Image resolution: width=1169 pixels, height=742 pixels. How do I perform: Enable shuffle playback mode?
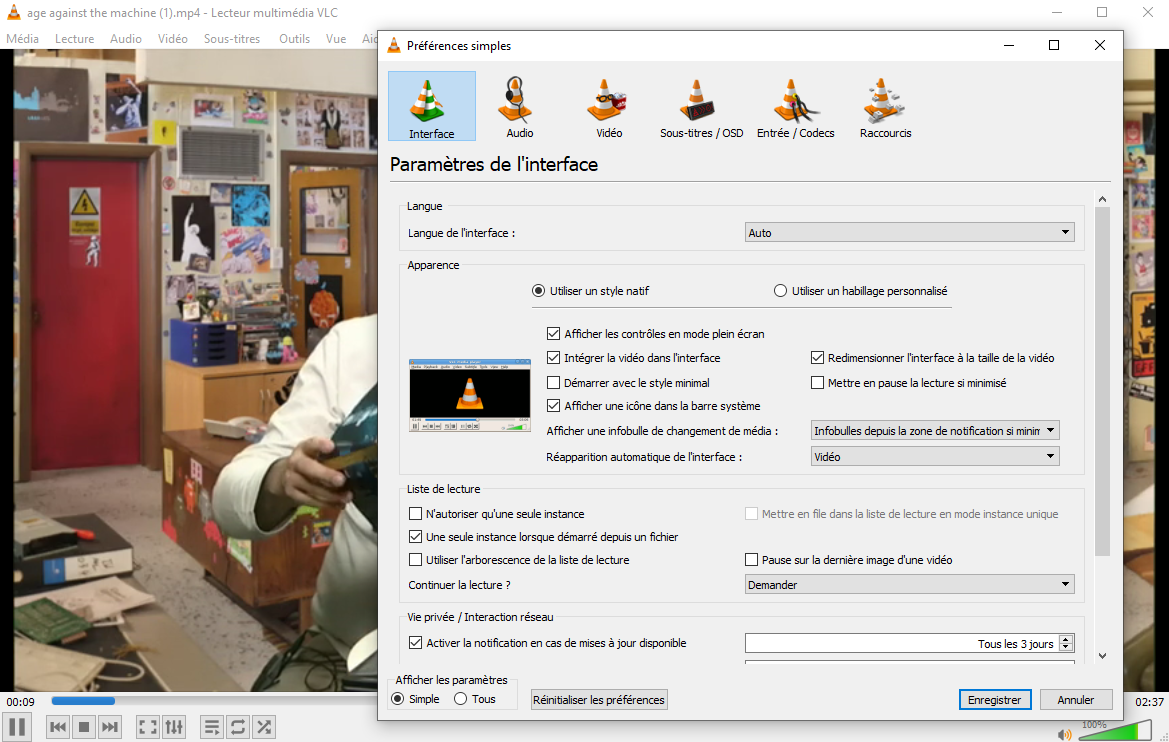pyautogui.click(x=264, y=727)
